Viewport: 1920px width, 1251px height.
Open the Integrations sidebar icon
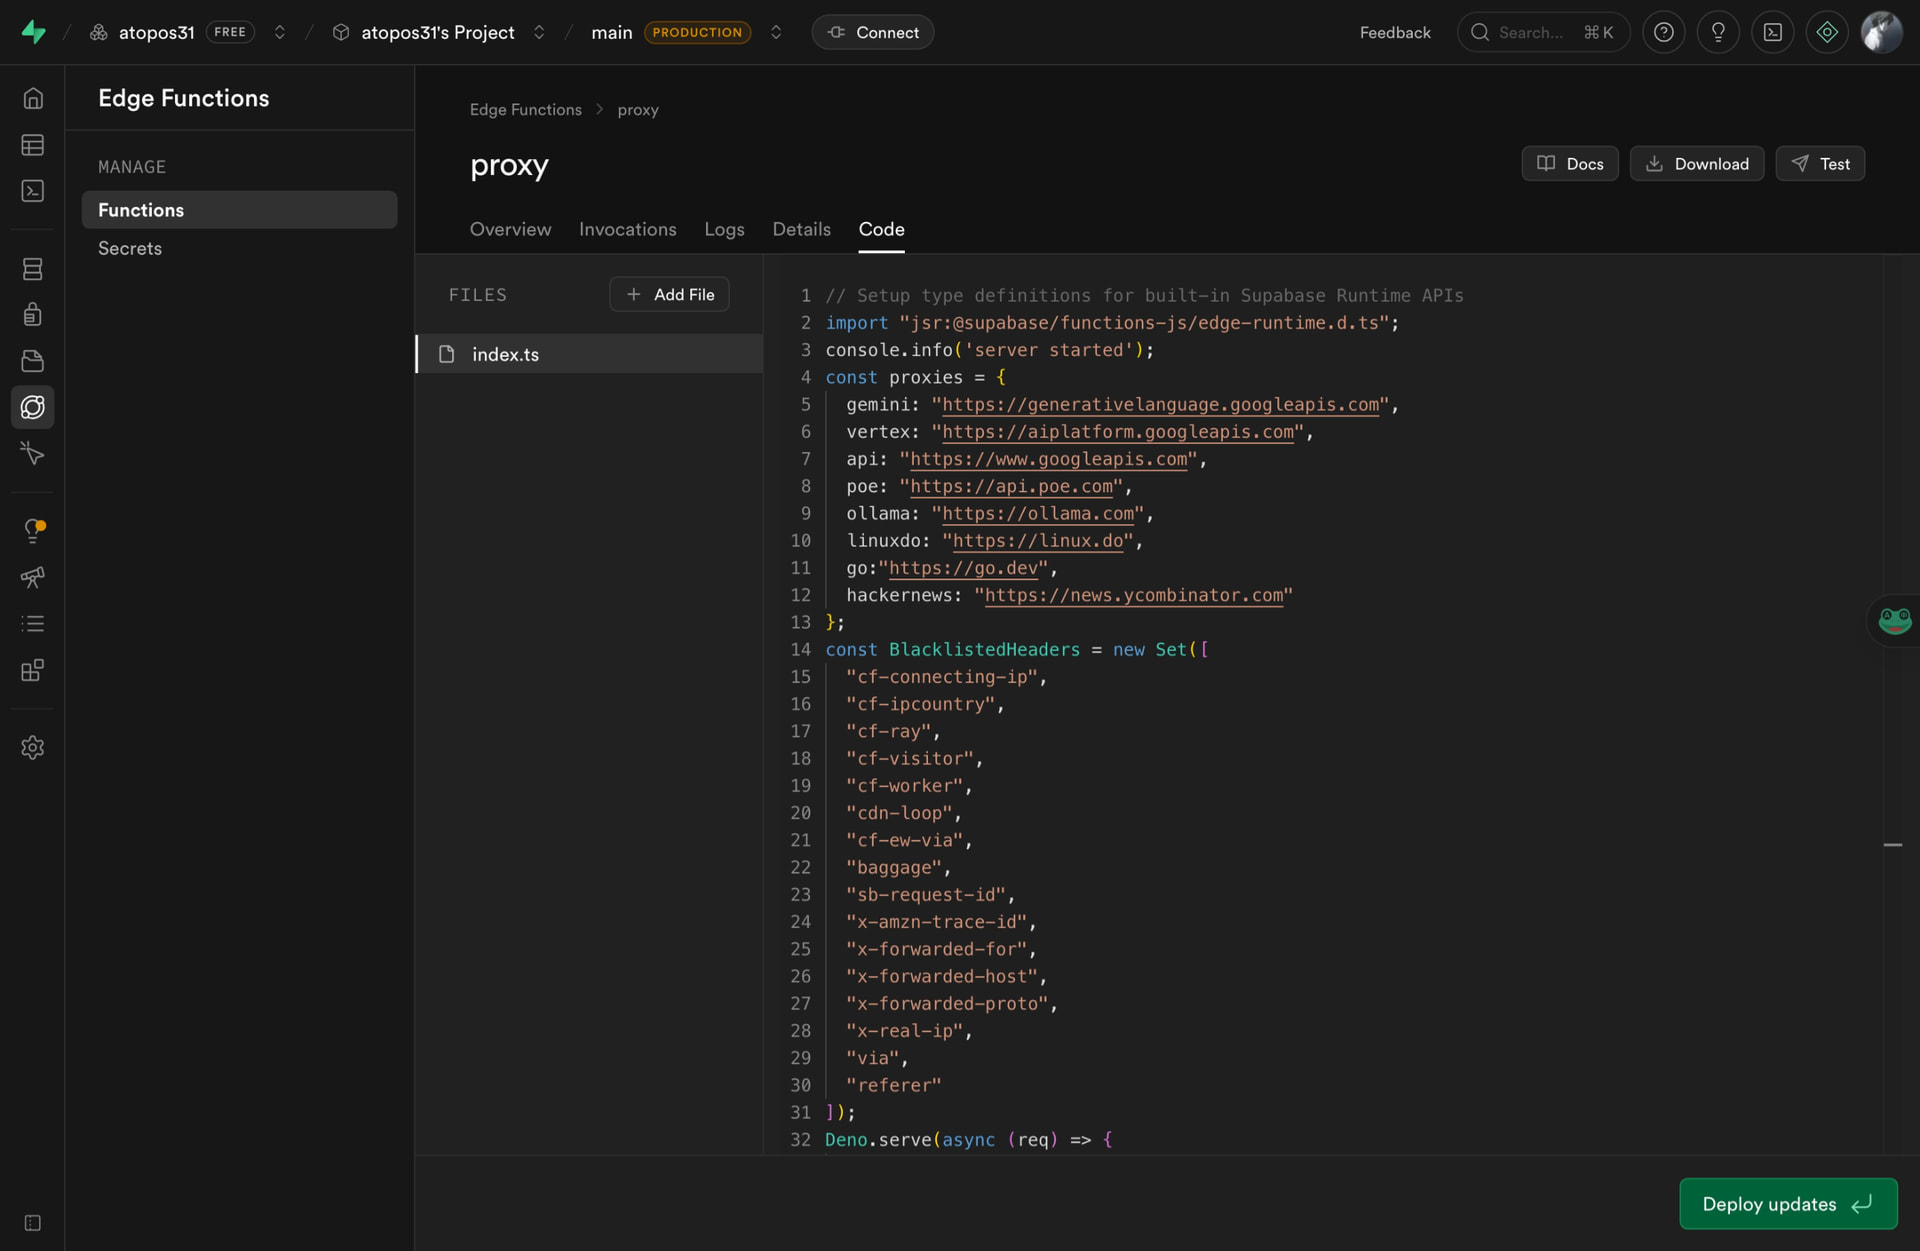33,669
